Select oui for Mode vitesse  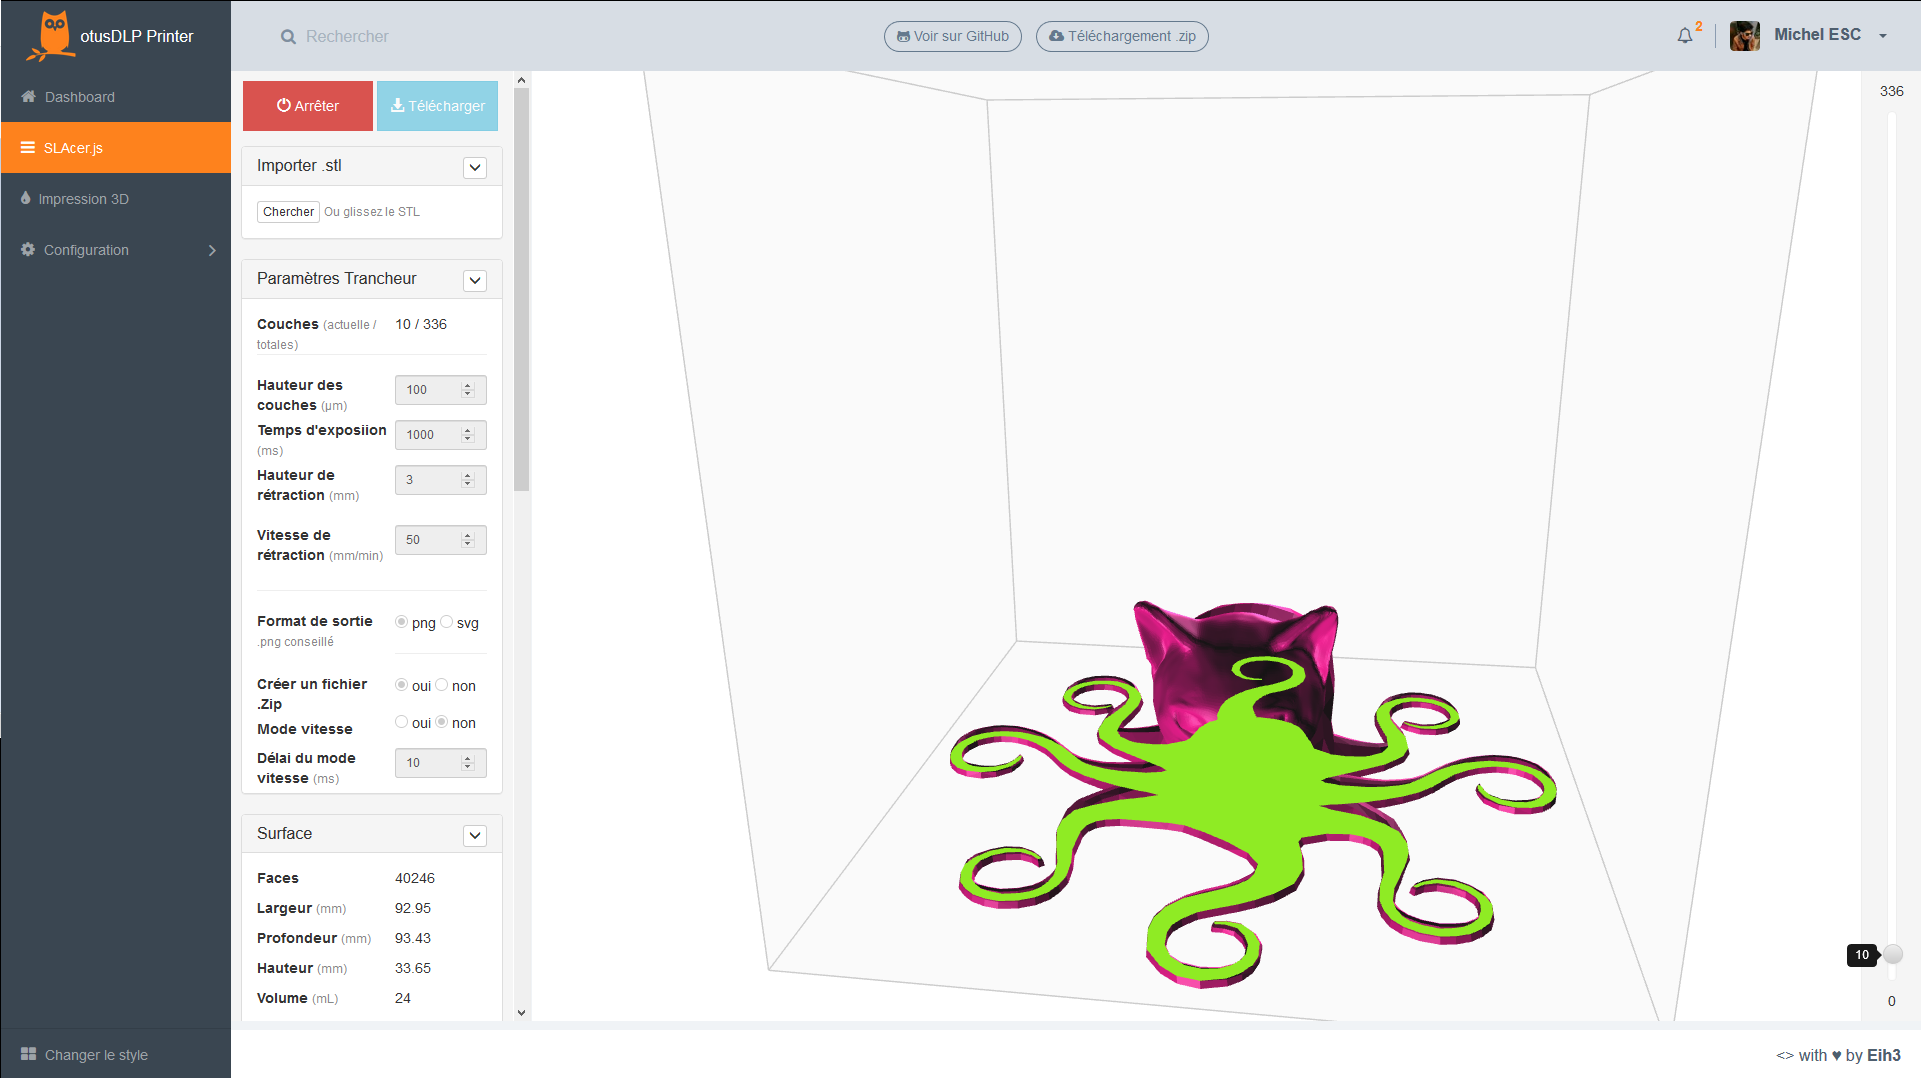401,722
